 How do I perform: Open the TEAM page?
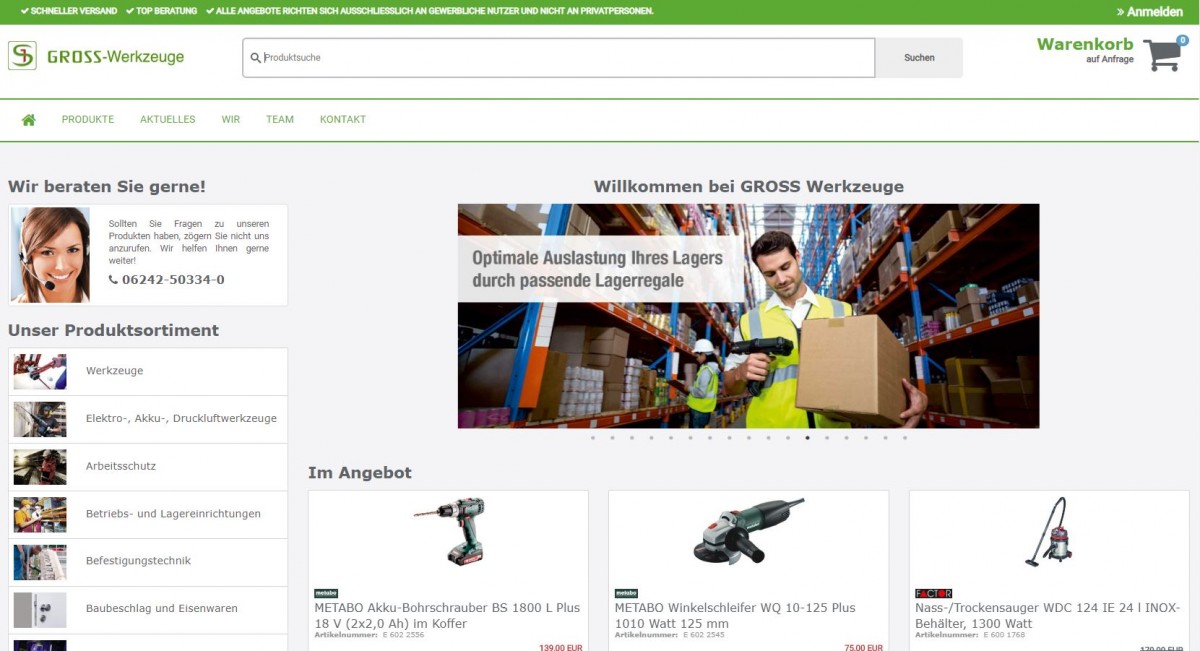pos(280,120)
